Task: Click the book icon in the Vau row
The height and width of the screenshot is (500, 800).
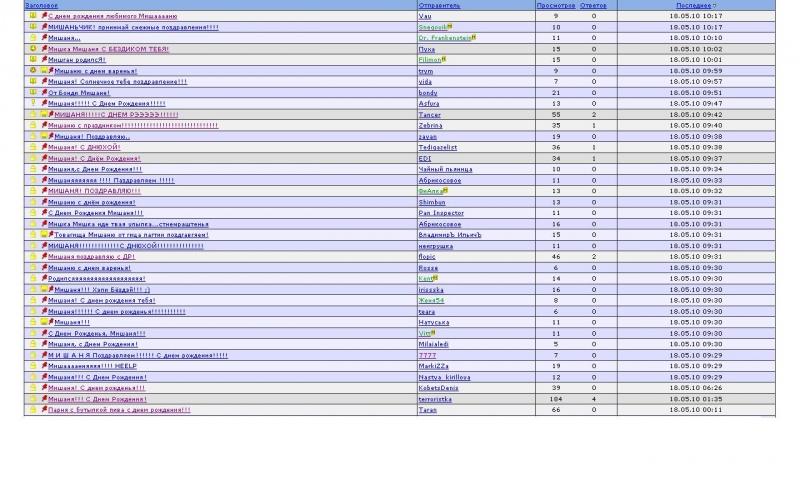Action: click(x=33, y=16)
